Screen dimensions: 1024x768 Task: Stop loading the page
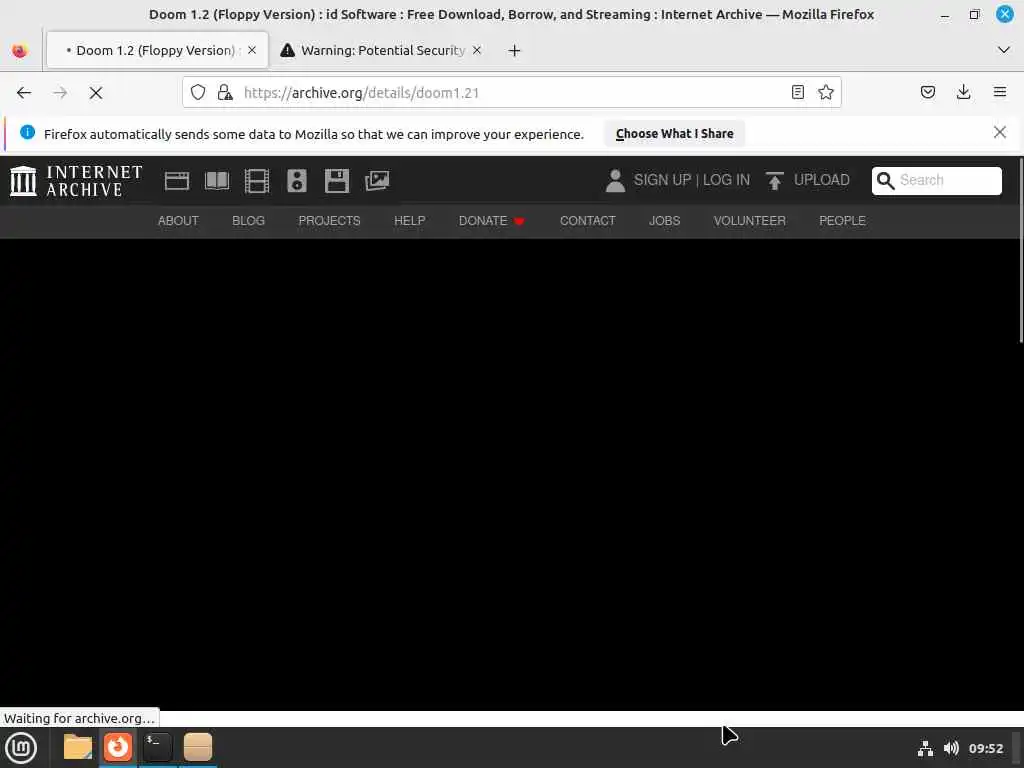[x=96, y=93]
